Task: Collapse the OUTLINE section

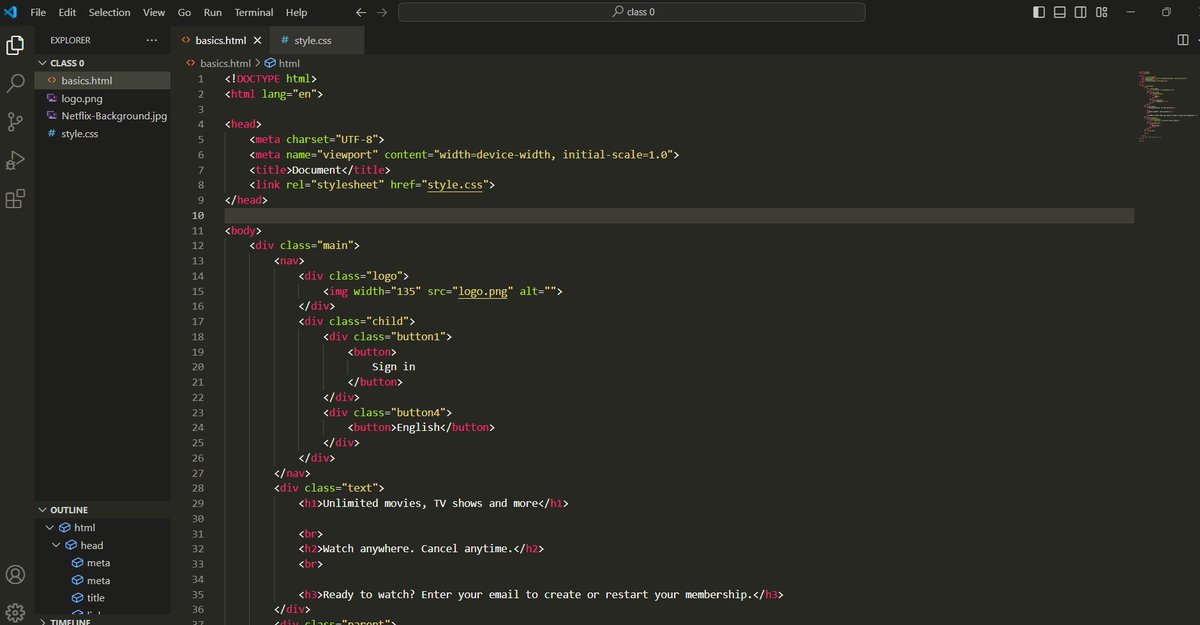Action: (x=100, y=510)
